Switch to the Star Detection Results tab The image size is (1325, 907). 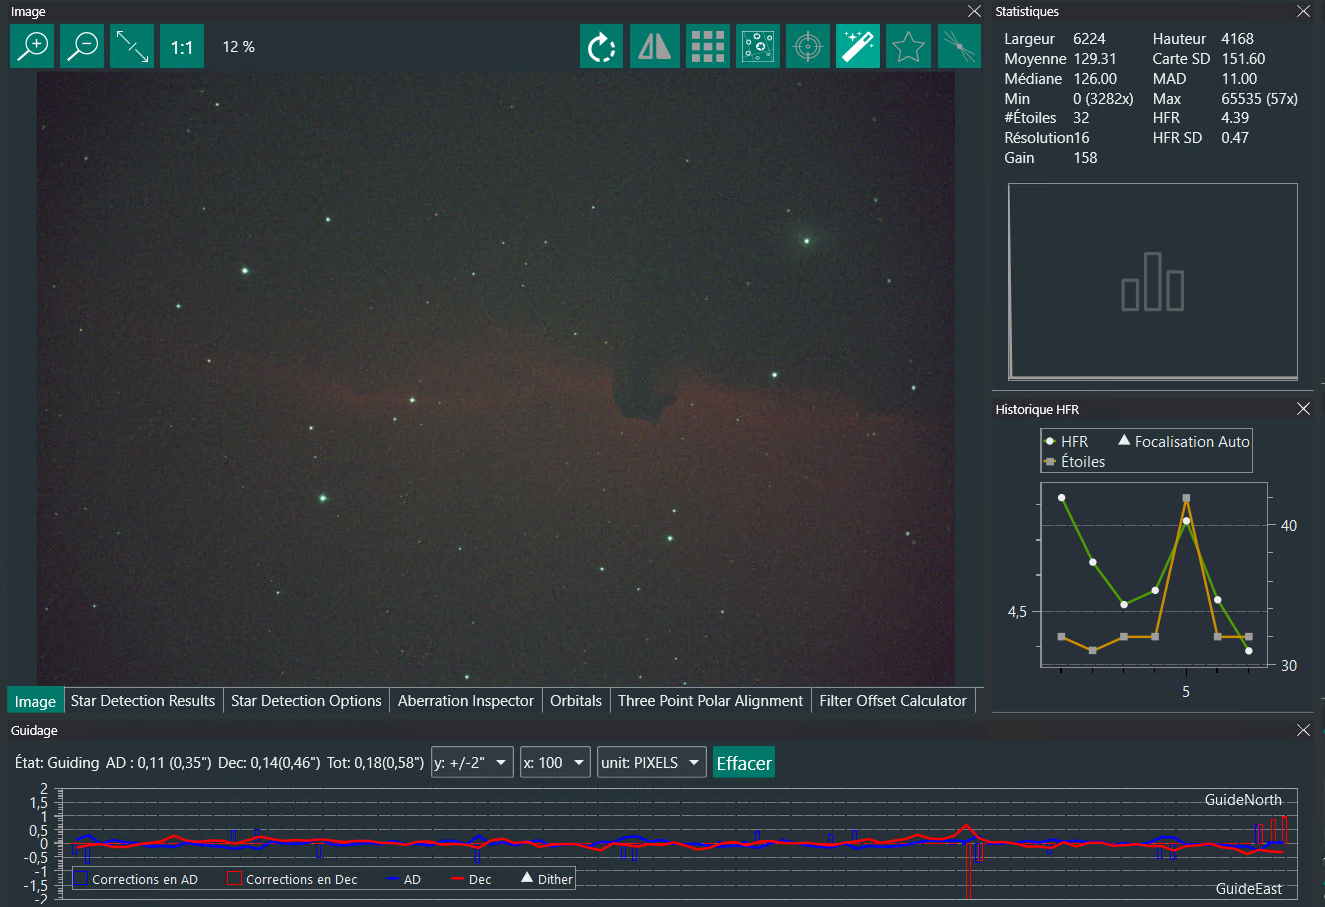pos(143,701)
